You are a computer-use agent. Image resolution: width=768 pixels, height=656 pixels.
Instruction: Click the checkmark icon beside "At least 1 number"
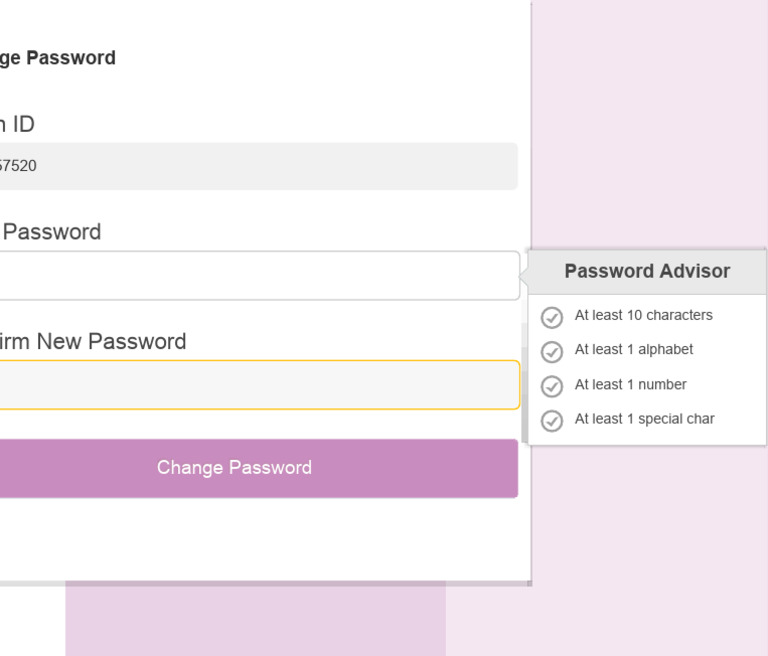pyautogui.click(x=552, y=386)
